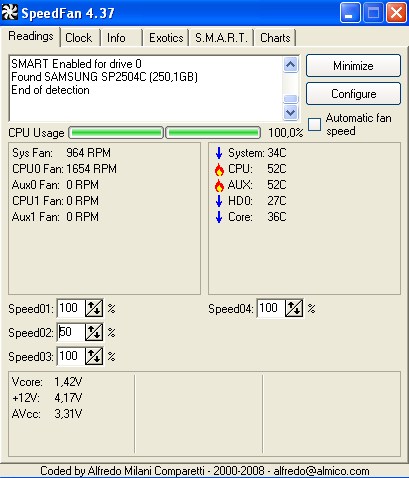Click the Speed02 up/down spinner arrows
Viewport: 409px width, 478px height.
tap(94, 332)
